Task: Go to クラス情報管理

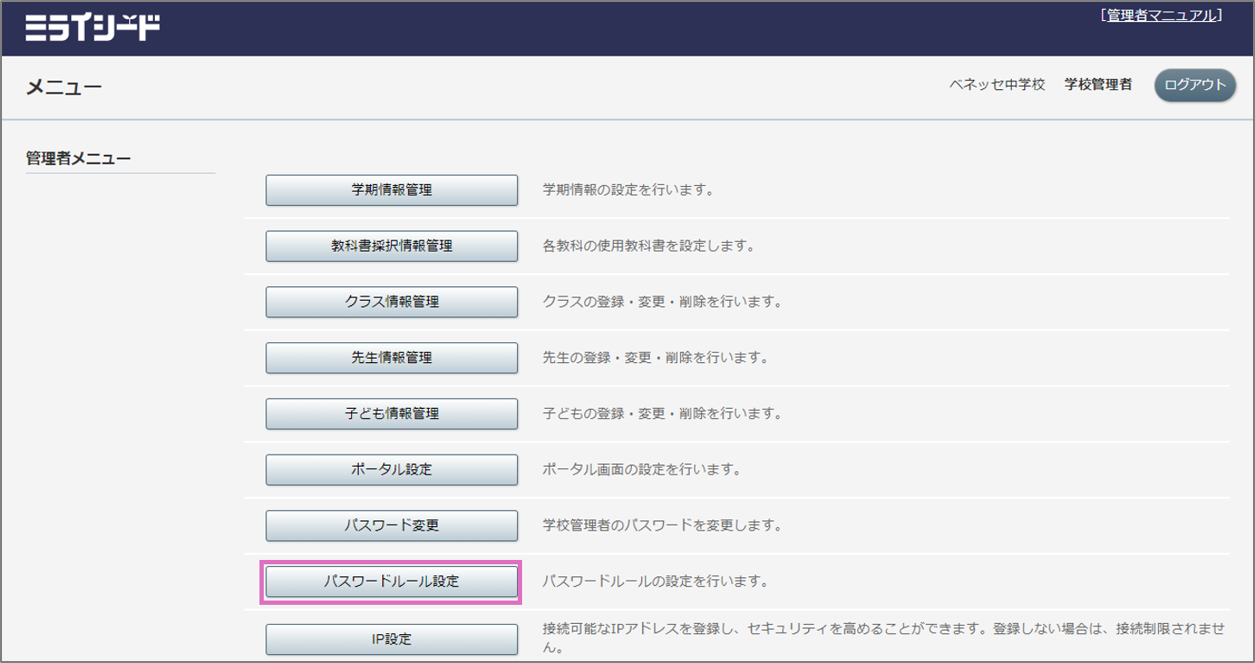Action: point(391,302)
